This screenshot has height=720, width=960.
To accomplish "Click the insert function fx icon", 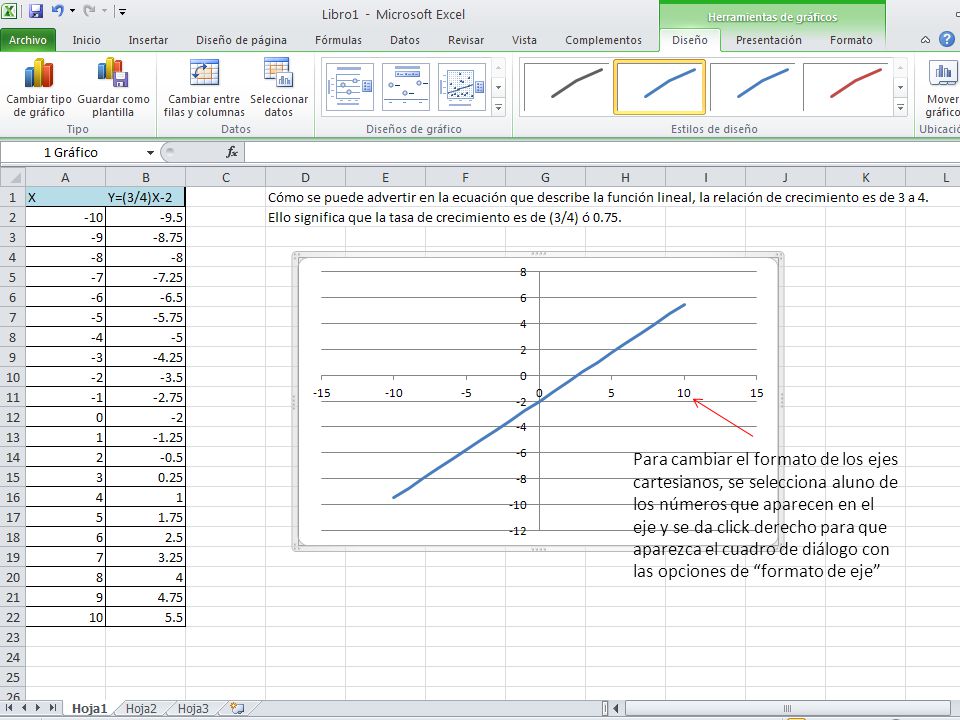I will click(232, 152).
